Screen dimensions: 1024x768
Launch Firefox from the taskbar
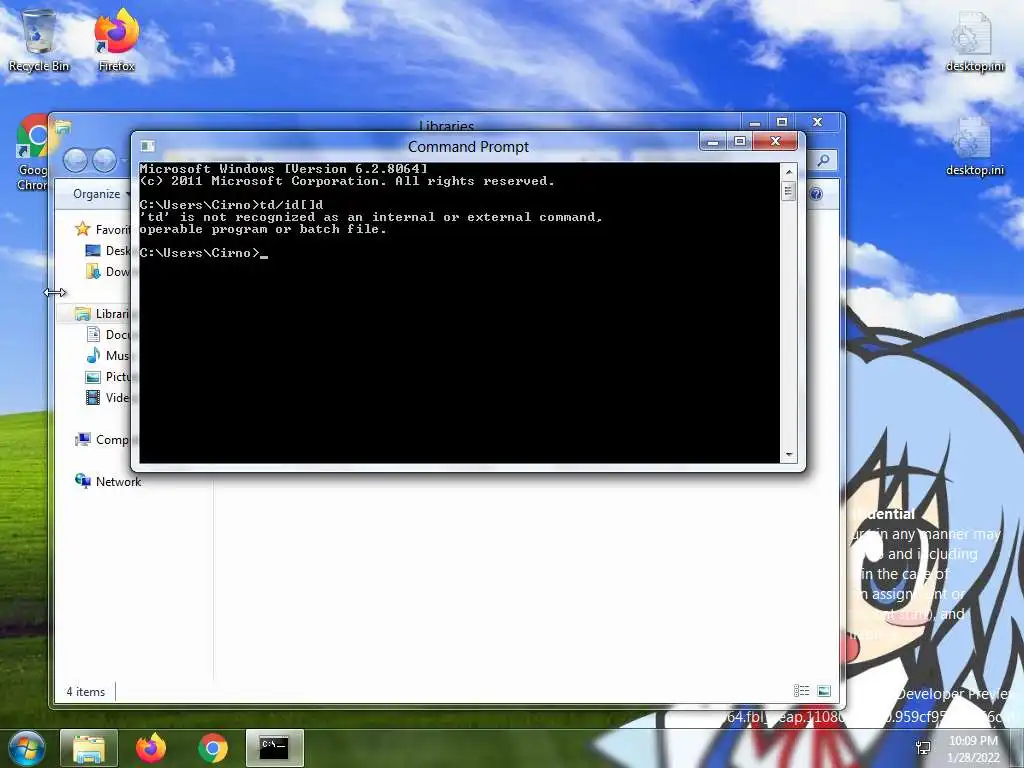[x=151, y=748]
